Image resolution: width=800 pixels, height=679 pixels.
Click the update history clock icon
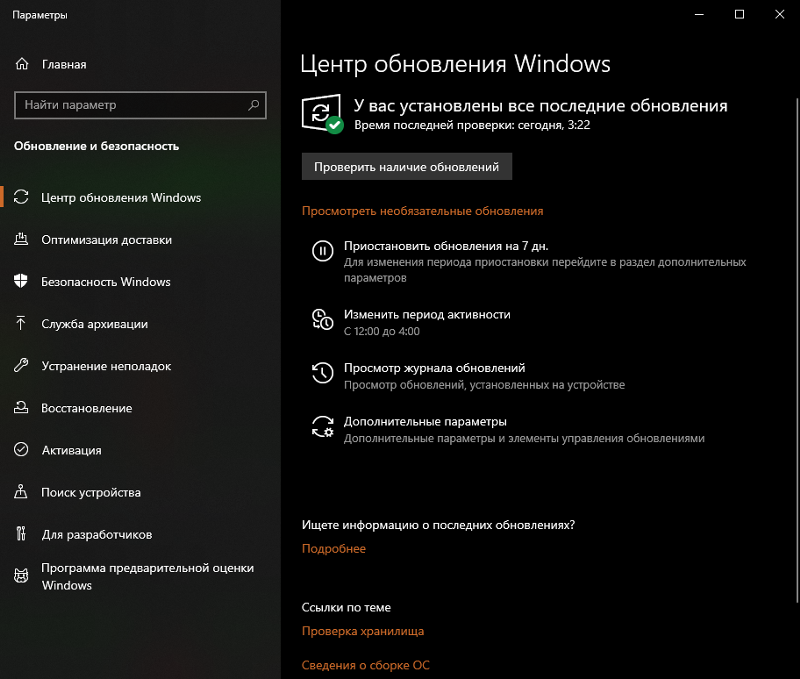(322, 373)
